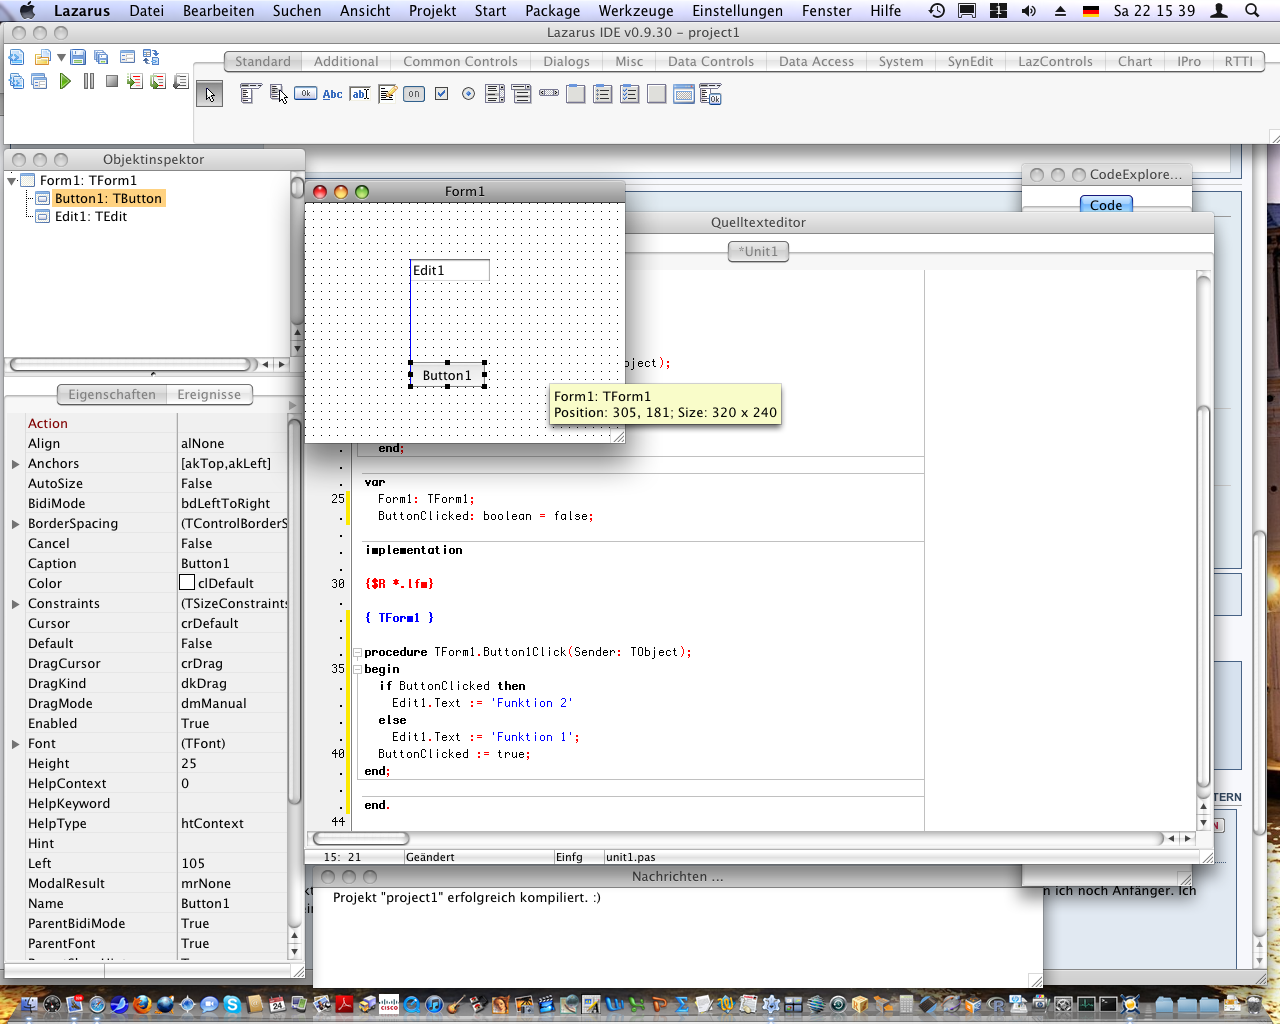This screenshot has height=1024, width=1280.
Task: Pick the TMemo component icon
Action: 387,94
